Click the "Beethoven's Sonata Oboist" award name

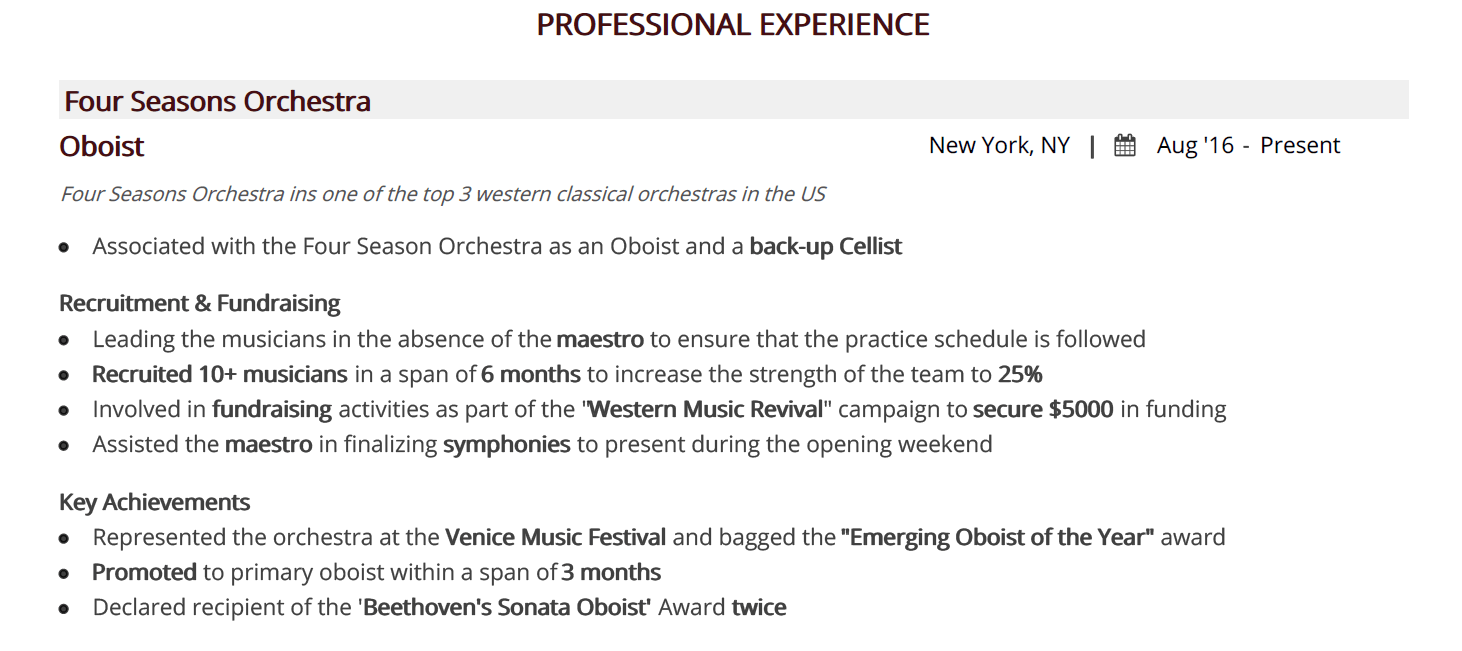tap(507, 607)
